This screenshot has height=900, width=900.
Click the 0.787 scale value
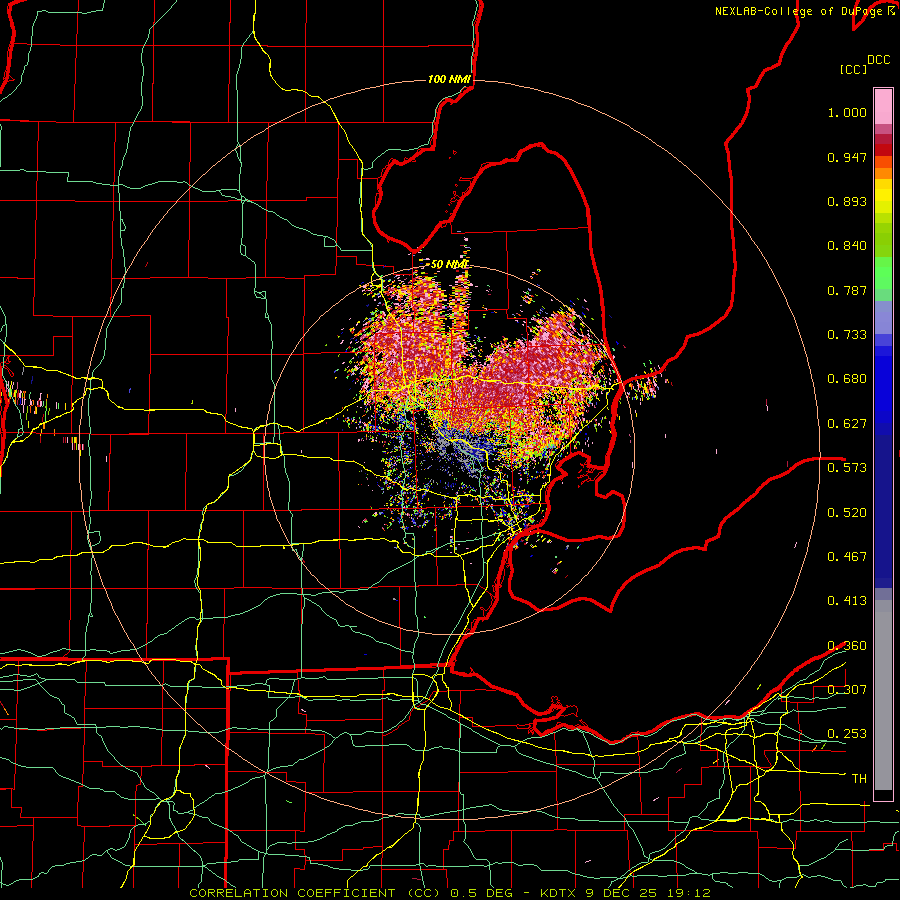(847, 290)
